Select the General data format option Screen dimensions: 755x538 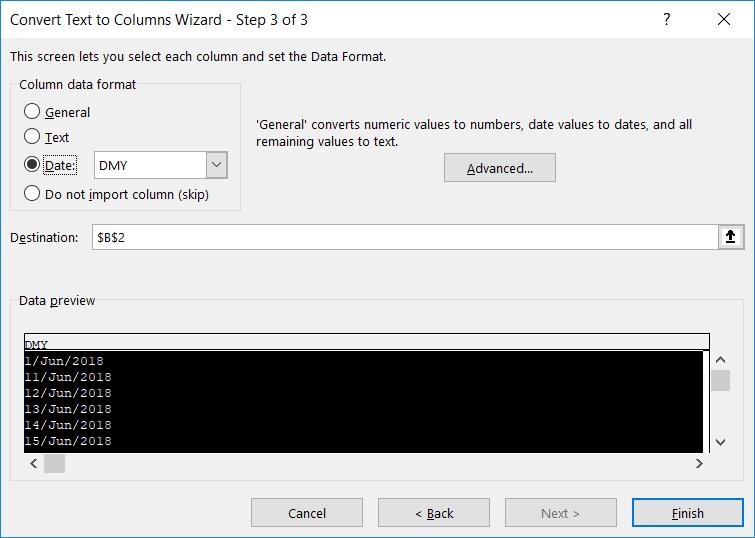pyautogui.click(x=33, y=112)
